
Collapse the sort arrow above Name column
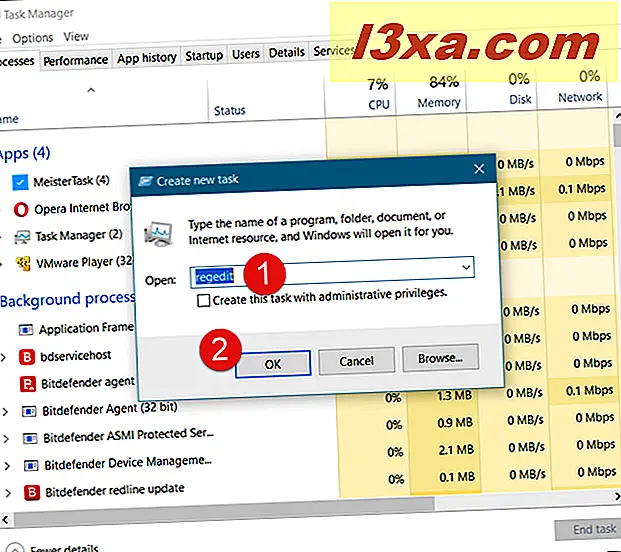click(91, 90)
